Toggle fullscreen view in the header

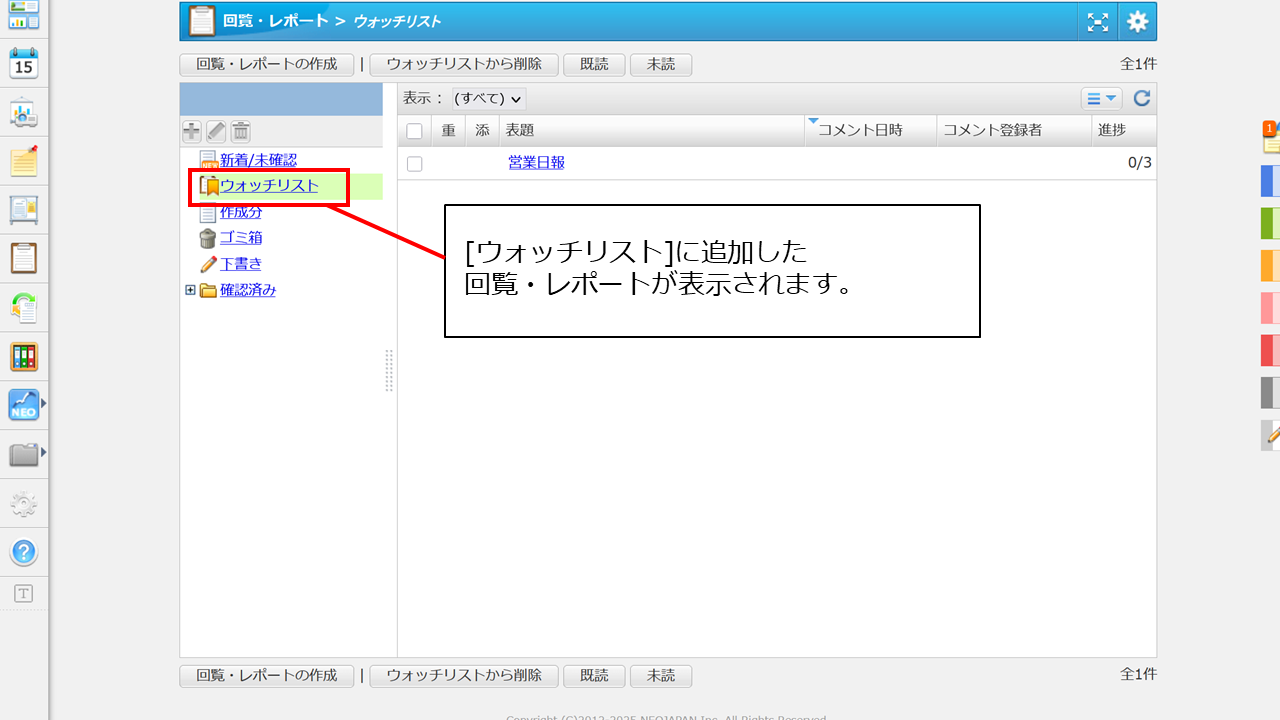1097,22
